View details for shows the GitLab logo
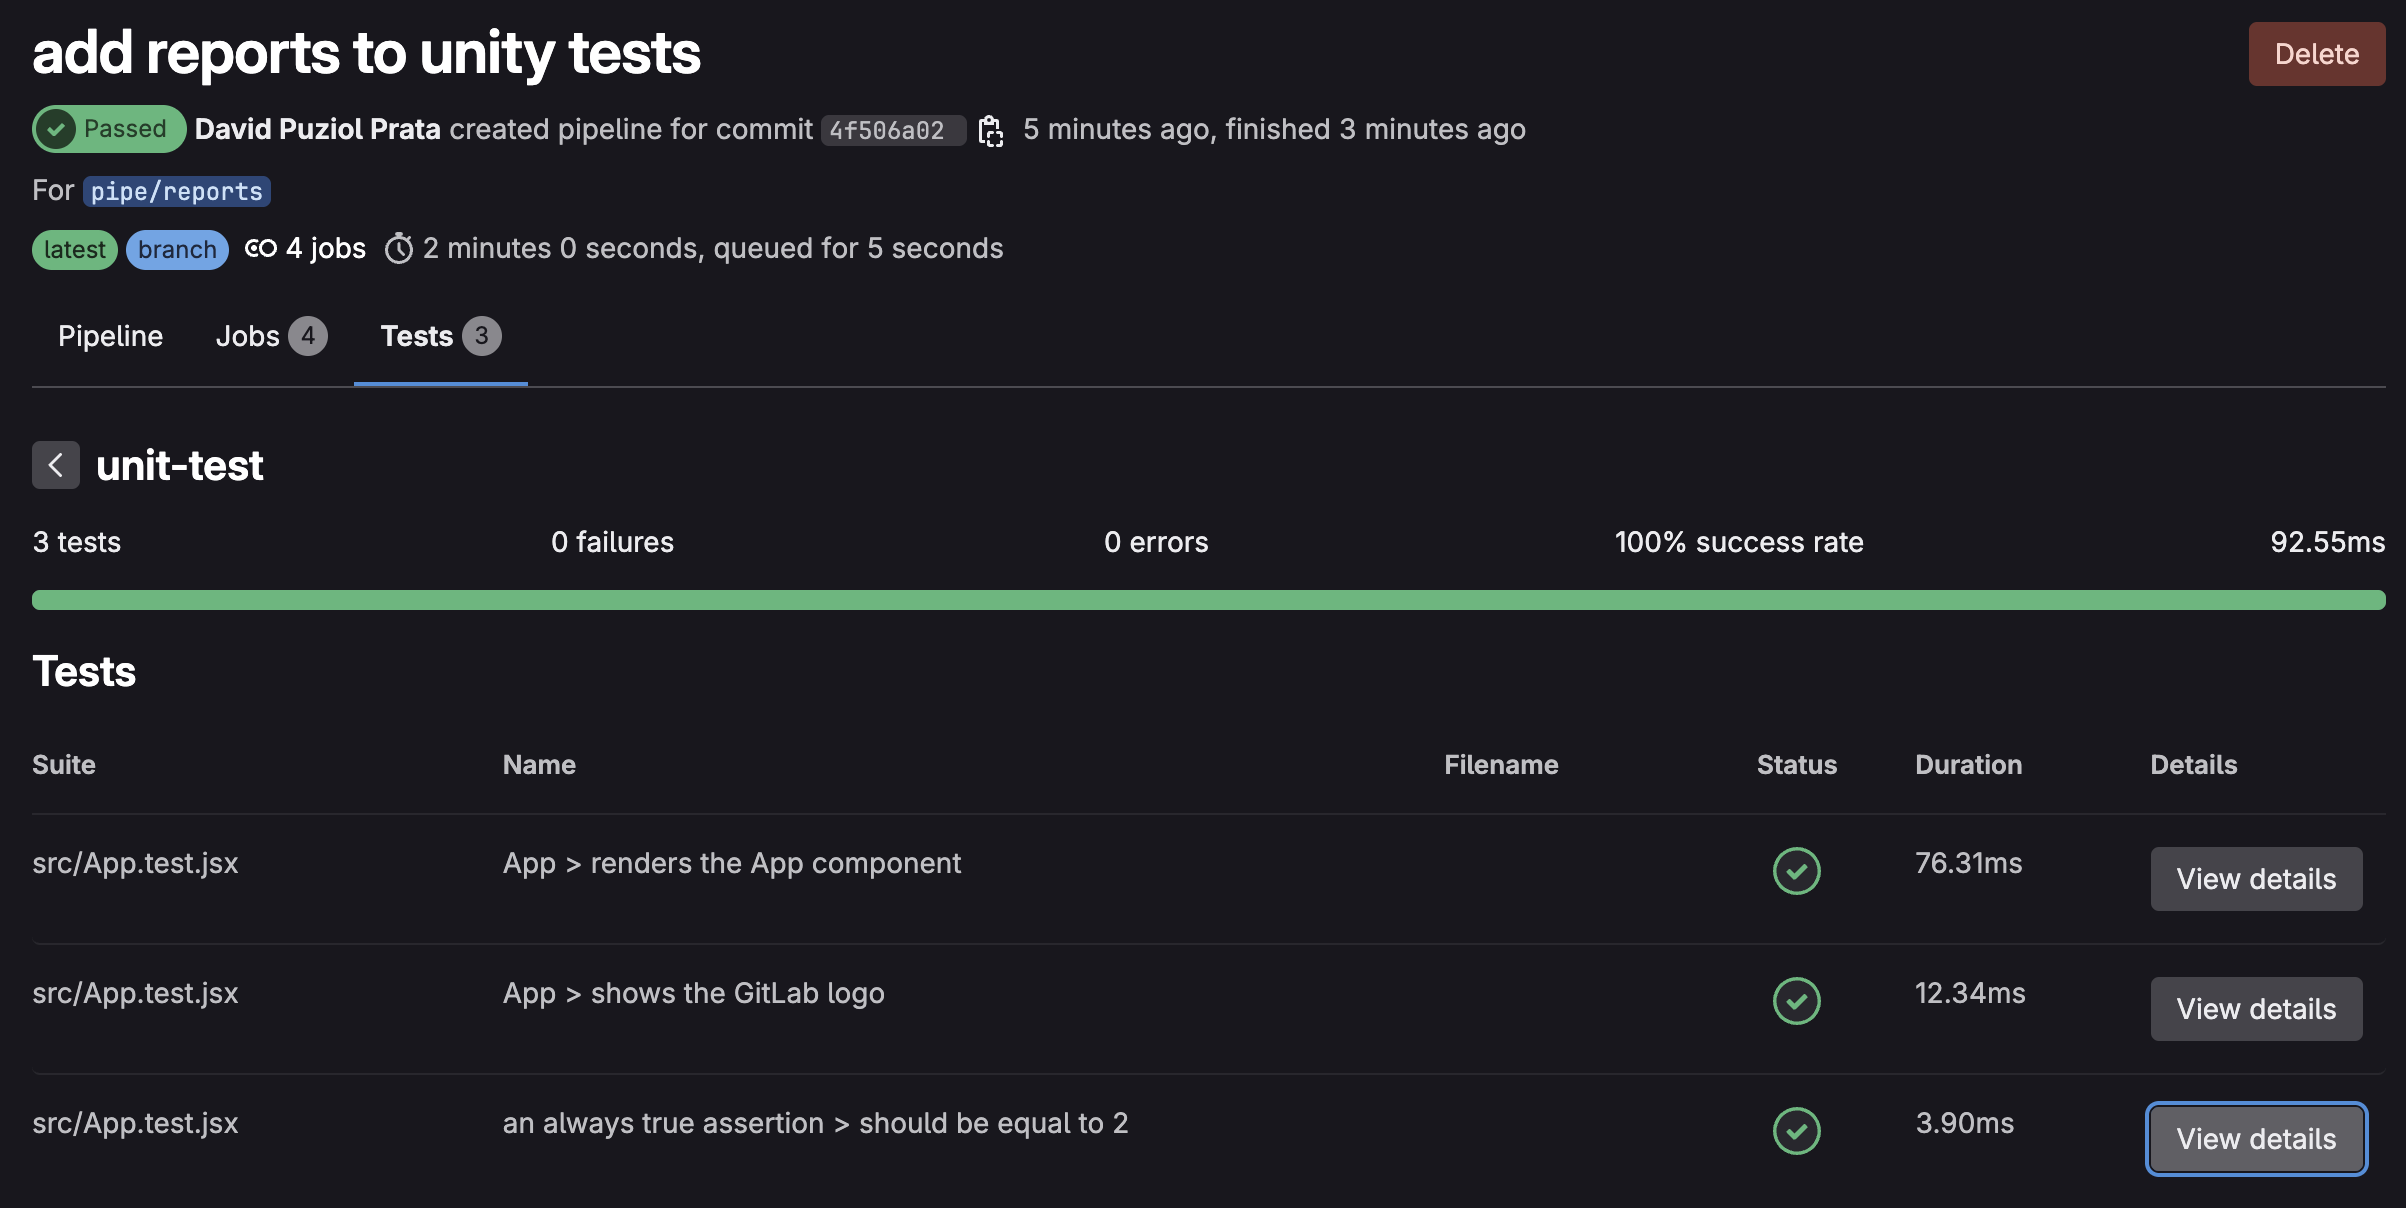2406x1208 pixels. point(2256,1009)
